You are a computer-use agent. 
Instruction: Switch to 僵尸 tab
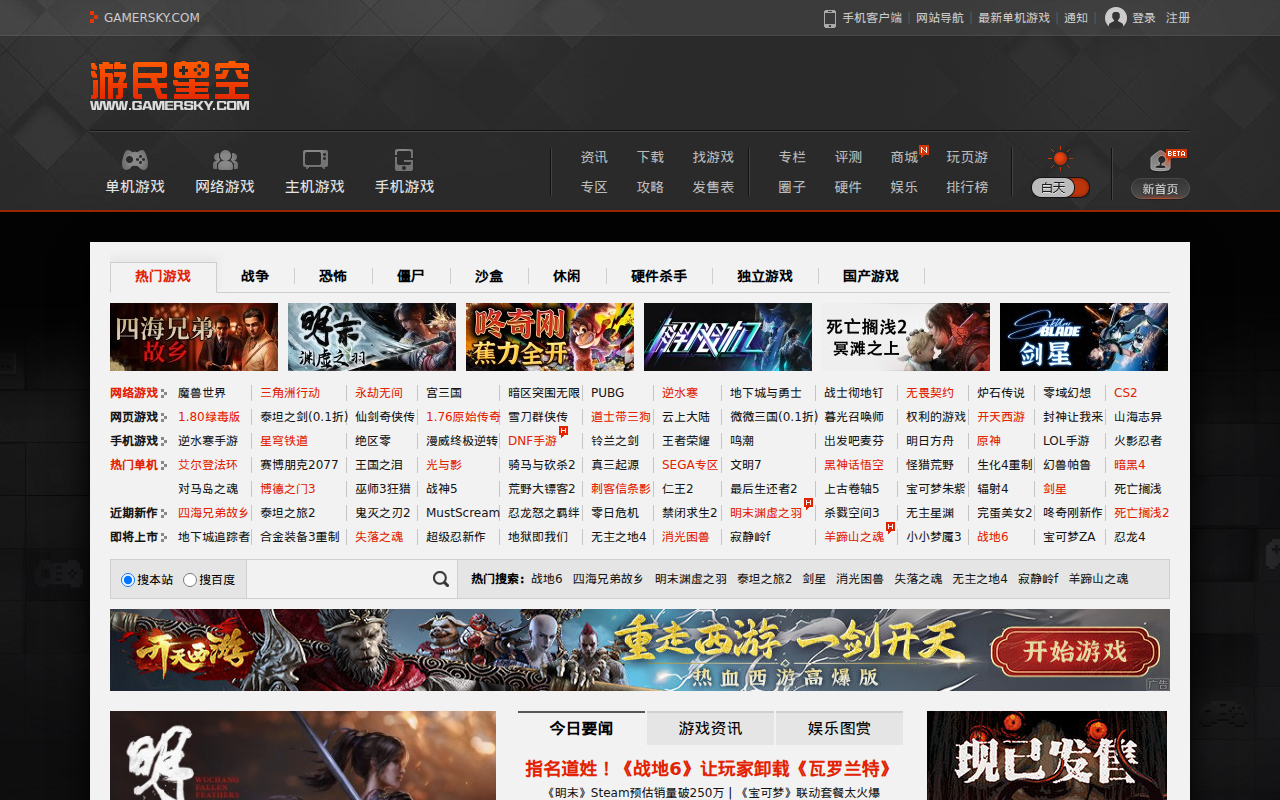coord(411,276)
